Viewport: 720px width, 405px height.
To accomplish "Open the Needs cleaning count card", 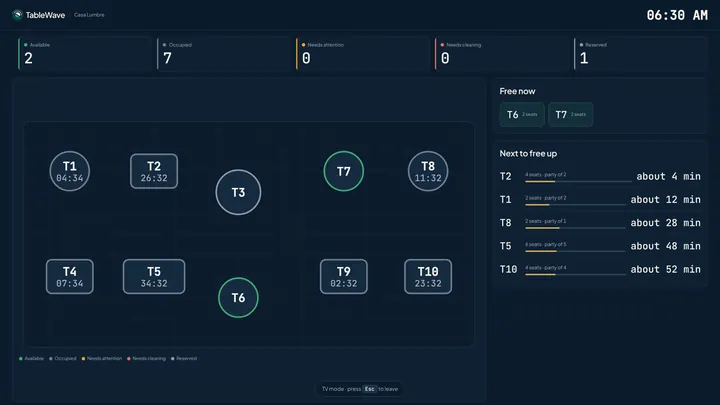I will [x=501, y=54].
